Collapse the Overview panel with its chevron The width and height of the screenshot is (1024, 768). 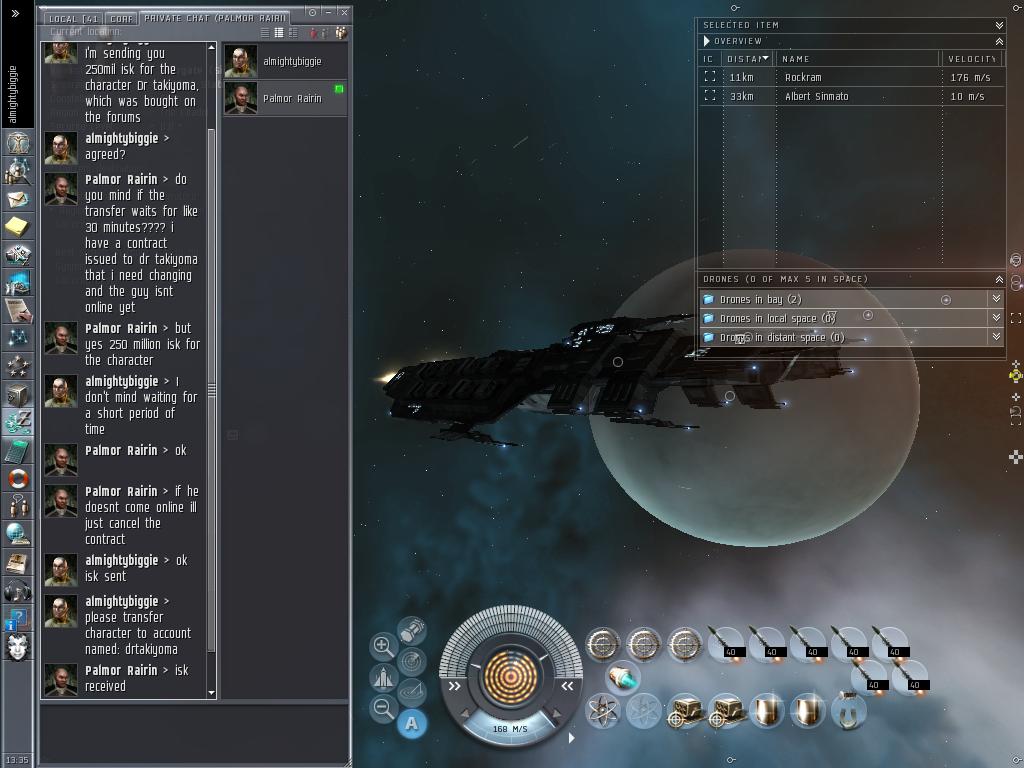pos(999,41)
